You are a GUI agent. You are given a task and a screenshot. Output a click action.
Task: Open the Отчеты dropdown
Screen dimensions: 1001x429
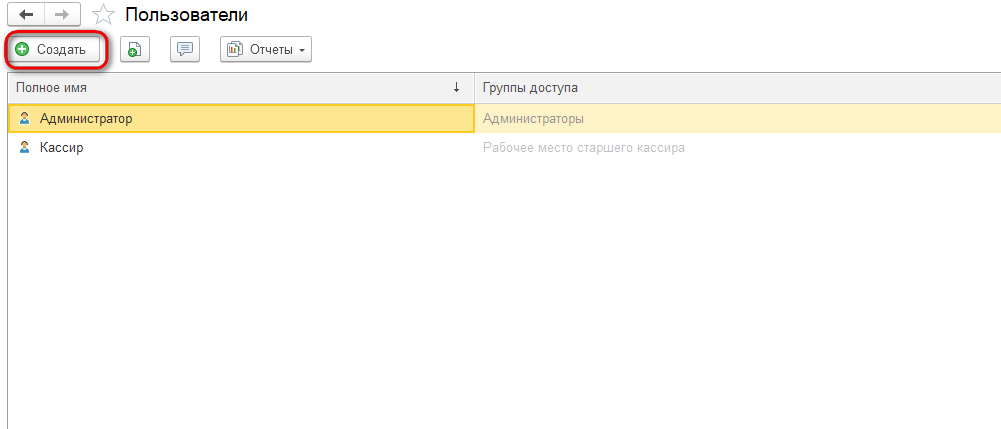pos(266,49)
